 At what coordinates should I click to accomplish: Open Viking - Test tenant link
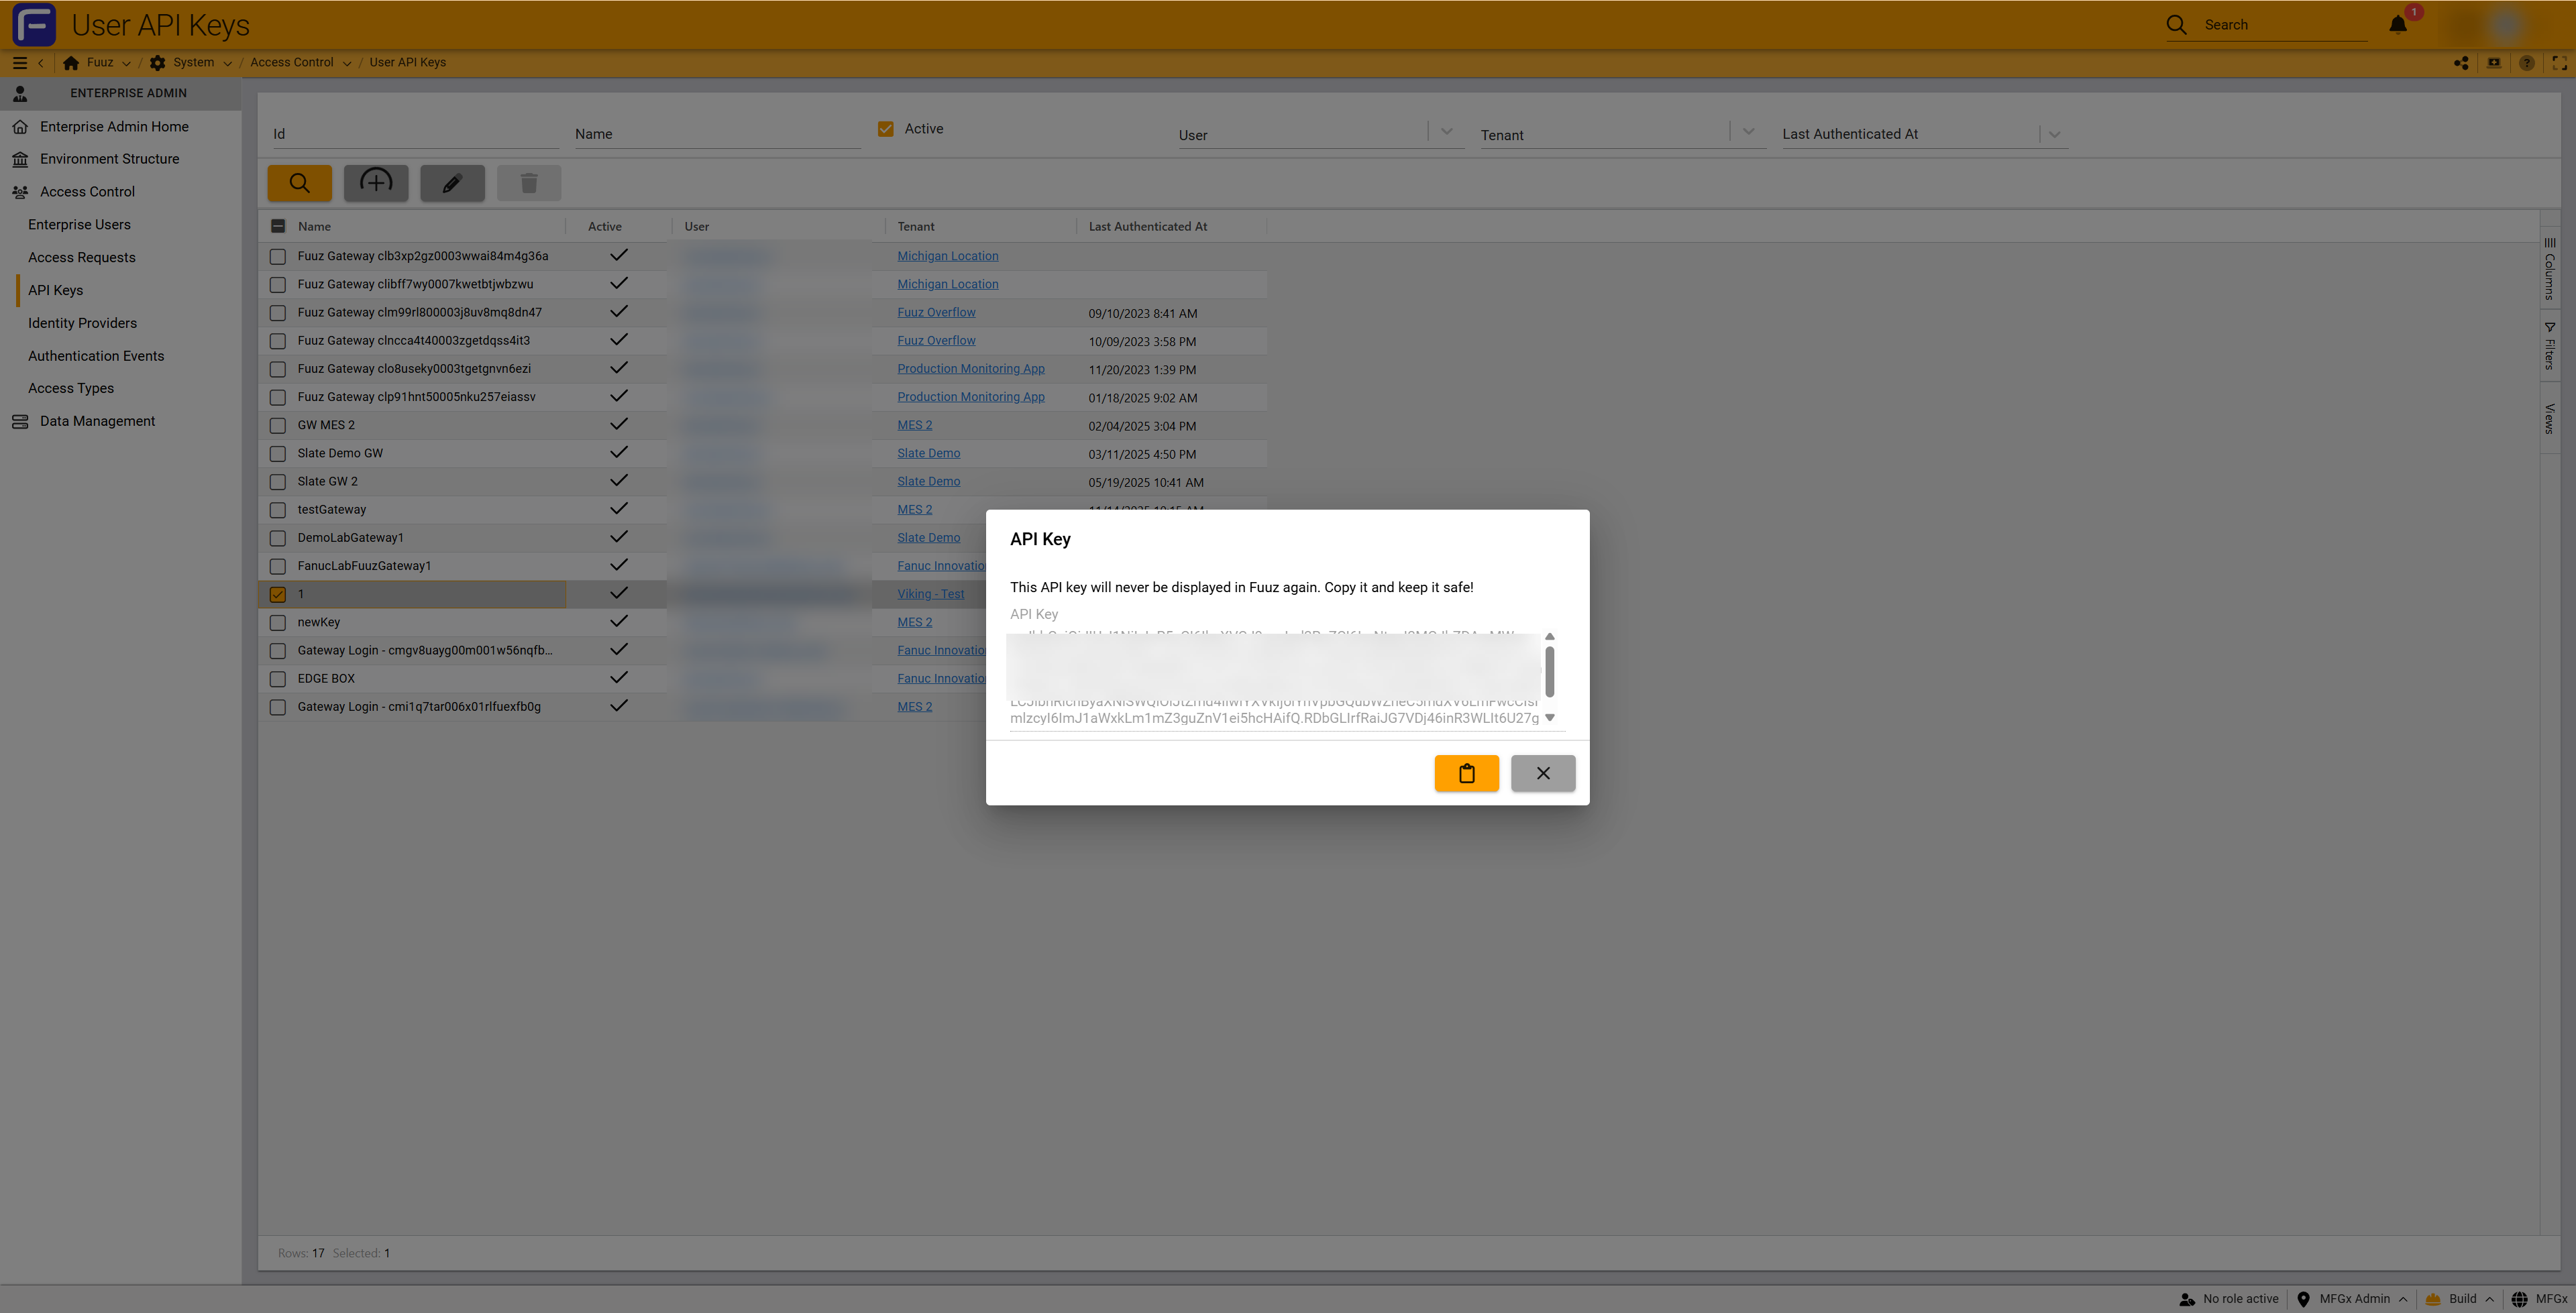tap(930, 594)
